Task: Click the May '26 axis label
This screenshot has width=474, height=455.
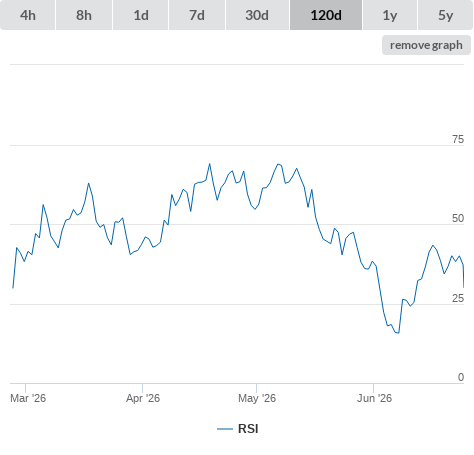Action: 257,398
